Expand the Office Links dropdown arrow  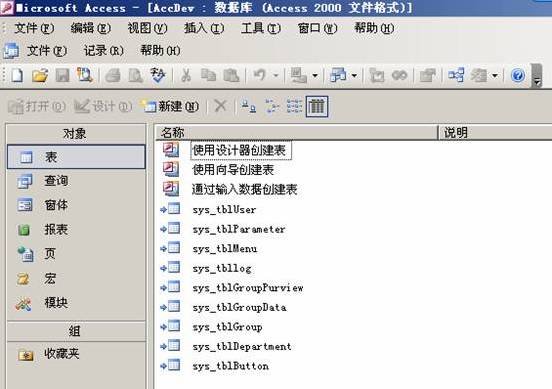coord(315,75)
